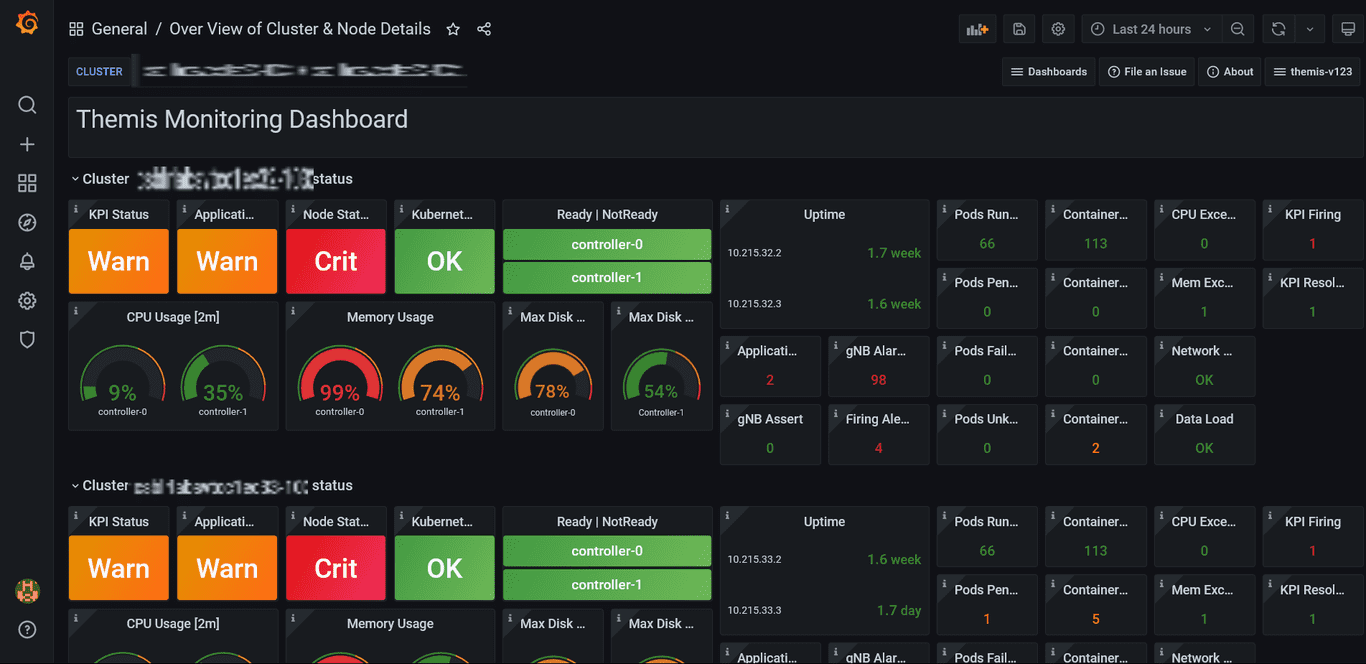The image size is (1366, 664).
Task: Click the dashboard grid icon beside General
Action: (x=76, y=29)
